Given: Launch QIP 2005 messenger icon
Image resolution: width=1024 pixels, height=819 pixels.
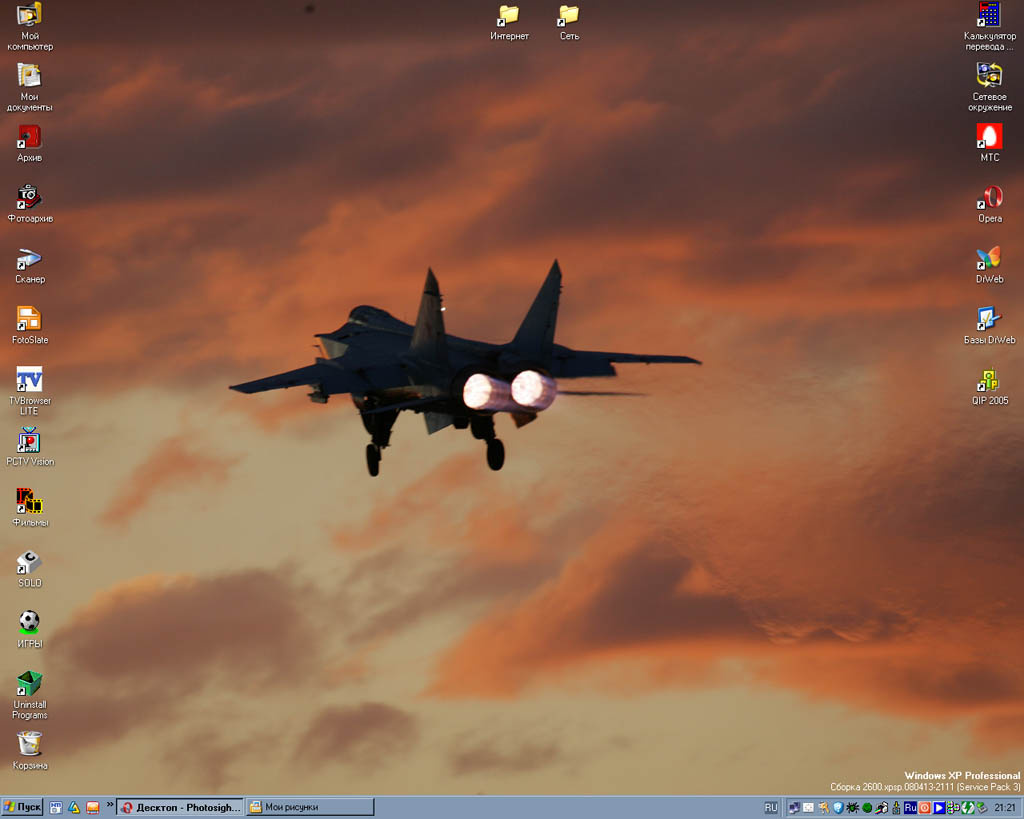Looking at the screenshot, I should [x=989, y=380].
